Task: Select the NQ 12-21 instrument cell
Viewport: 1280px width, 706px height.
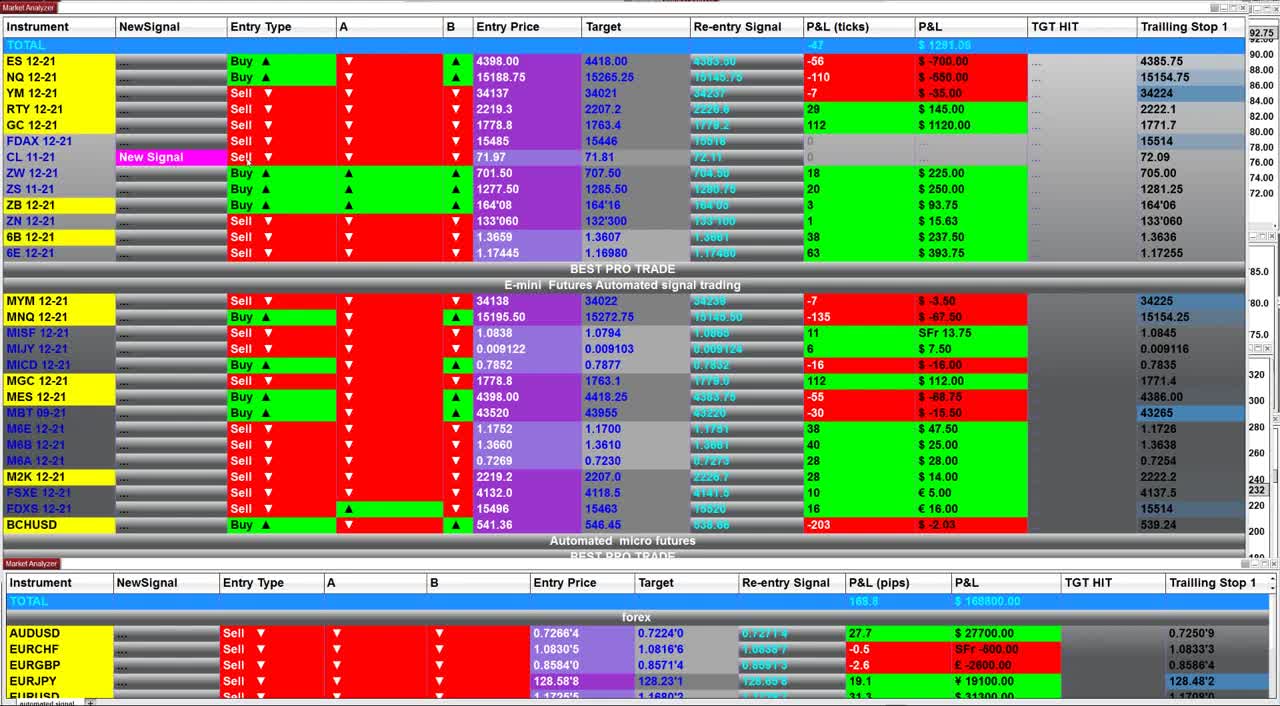Action: (x=60, y=77)
